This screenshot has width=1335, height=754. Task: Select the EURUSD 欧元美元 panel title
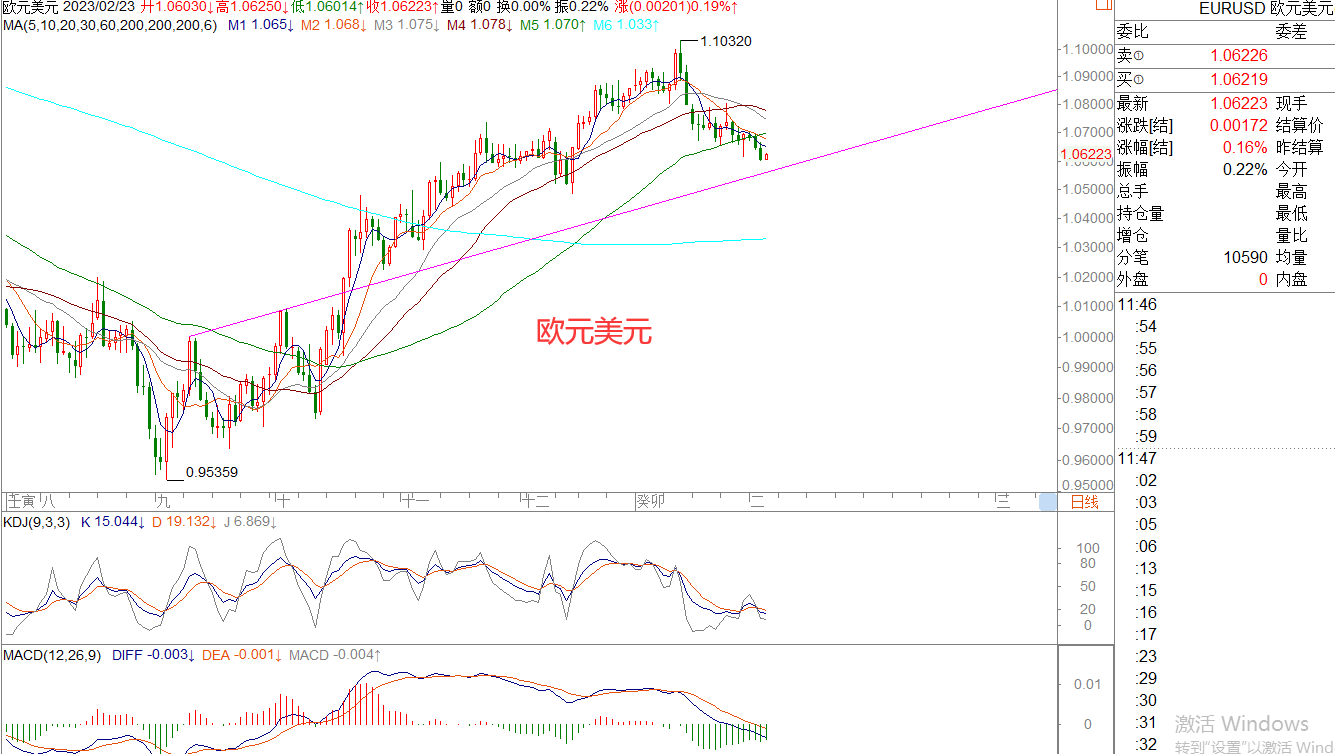pyautogui.click(x=1266, y=9)
